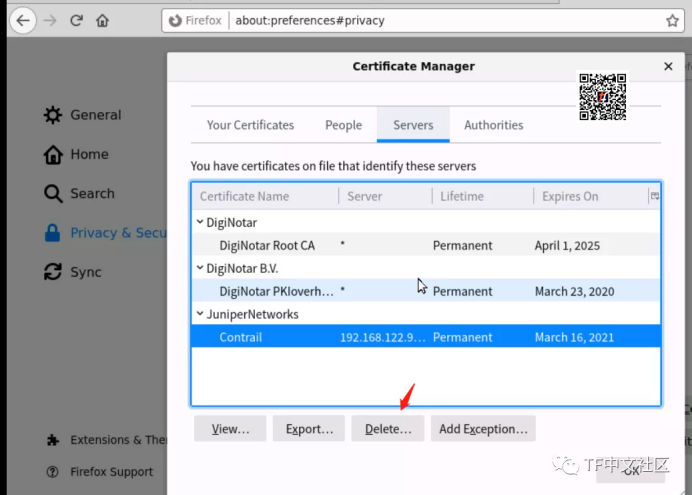Screen dimensions: 692x495
Task: Sort by the Server column header
Action: coord(385,196)
